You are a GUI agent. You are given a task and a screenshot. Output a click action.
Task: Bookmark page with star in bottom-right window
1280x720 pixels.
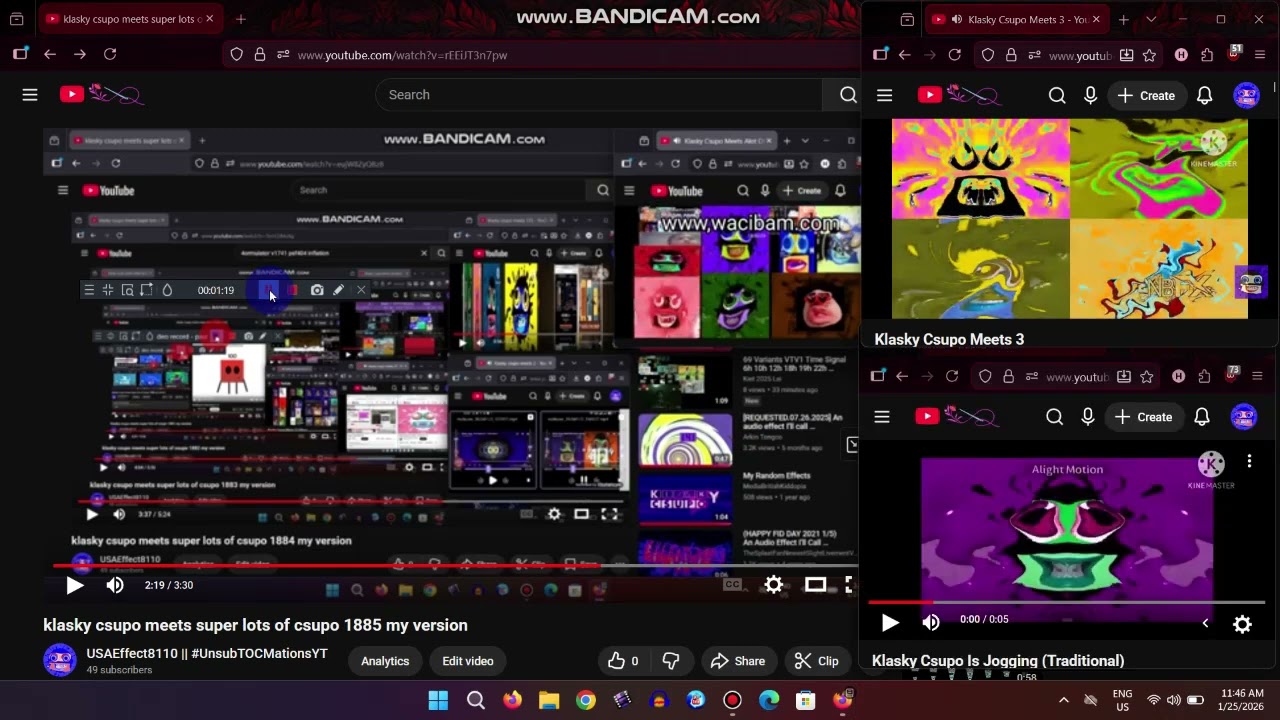(x=1146, y=377)
